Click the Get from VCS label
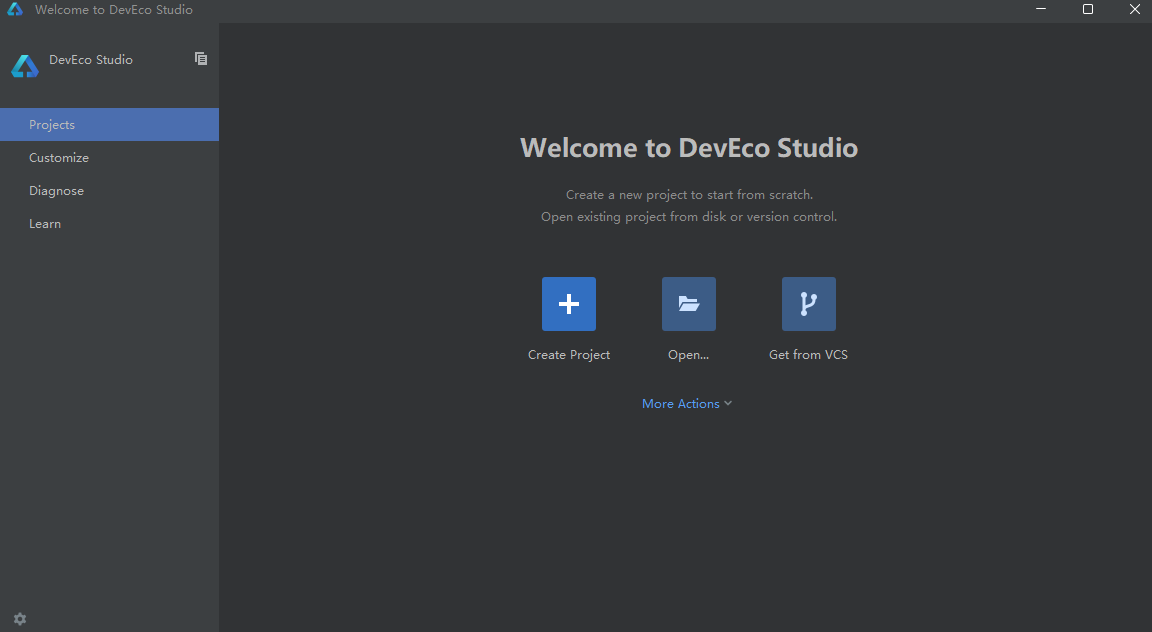The image size is (1152, 632). click(808, 354)
